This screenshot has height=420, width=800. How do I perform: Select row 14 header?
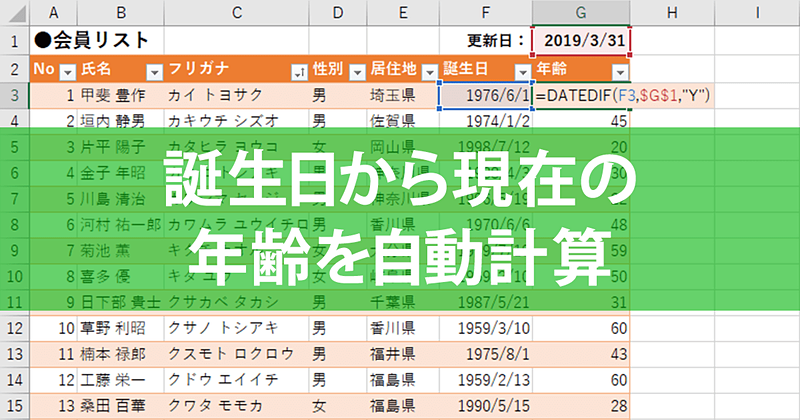[15, 380]
